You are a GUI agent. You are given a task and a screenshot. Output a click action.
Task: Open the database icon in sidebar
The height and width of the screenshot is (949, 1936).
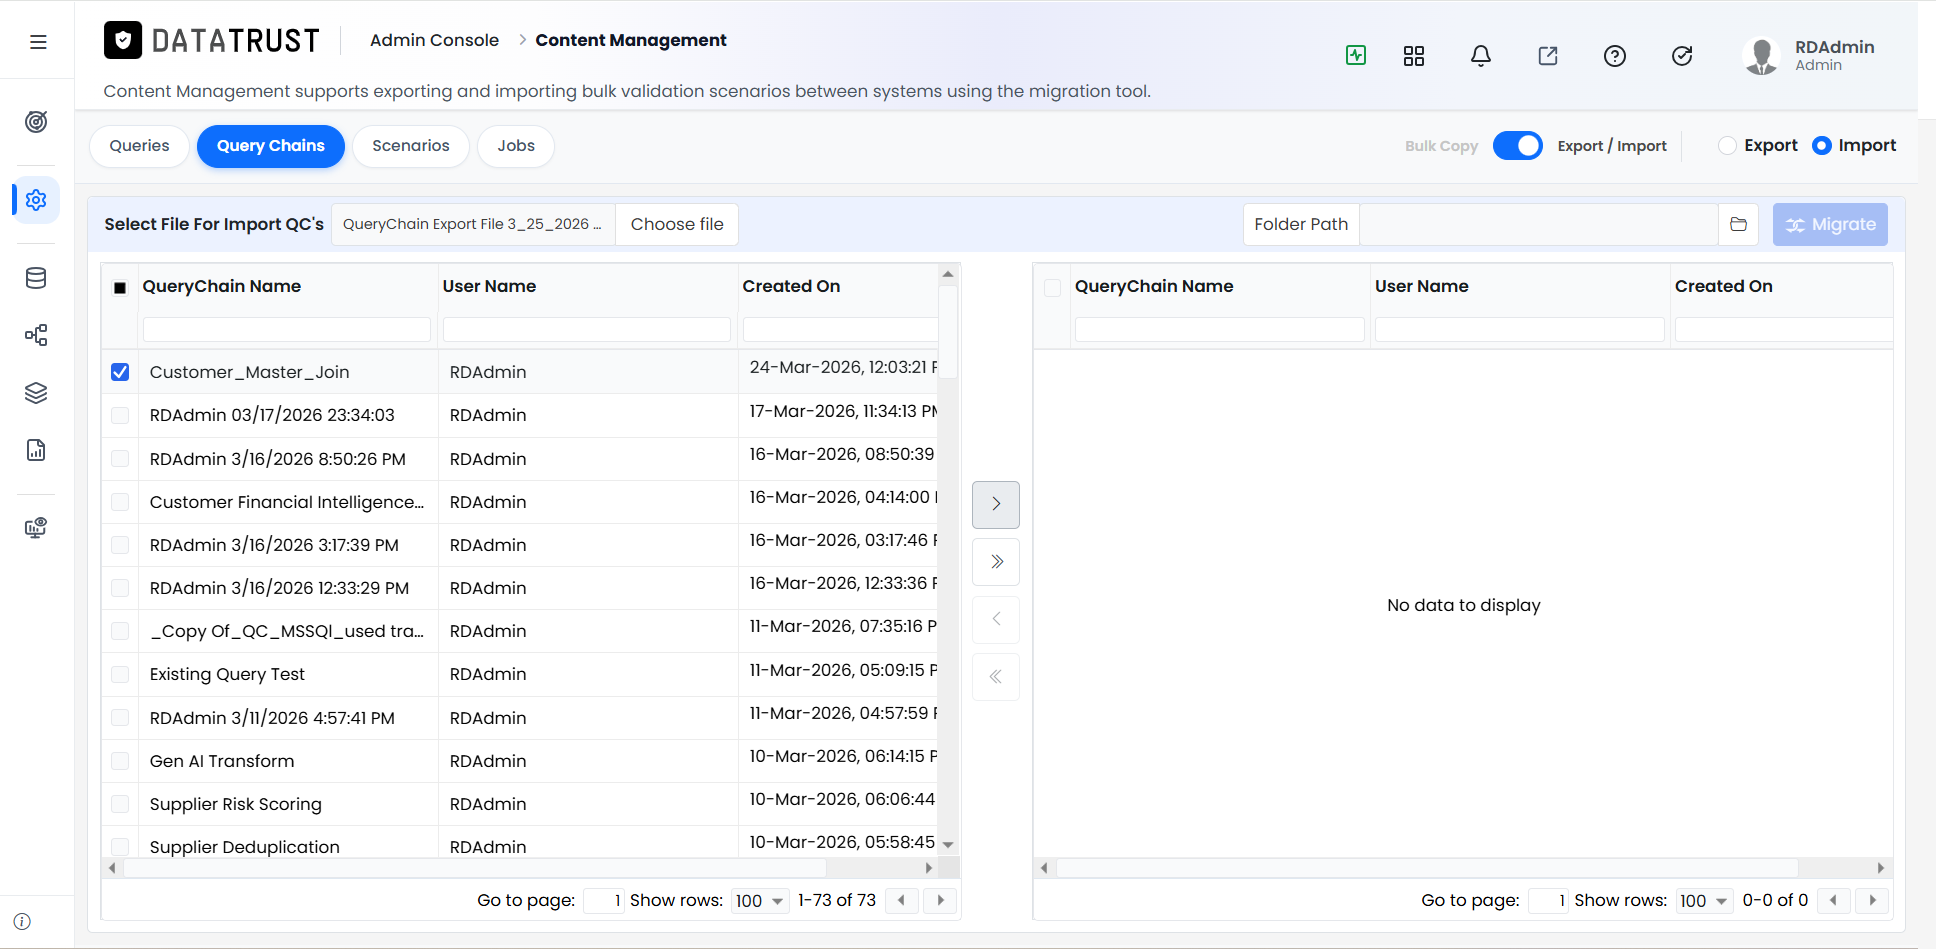(x=36, y=278)
